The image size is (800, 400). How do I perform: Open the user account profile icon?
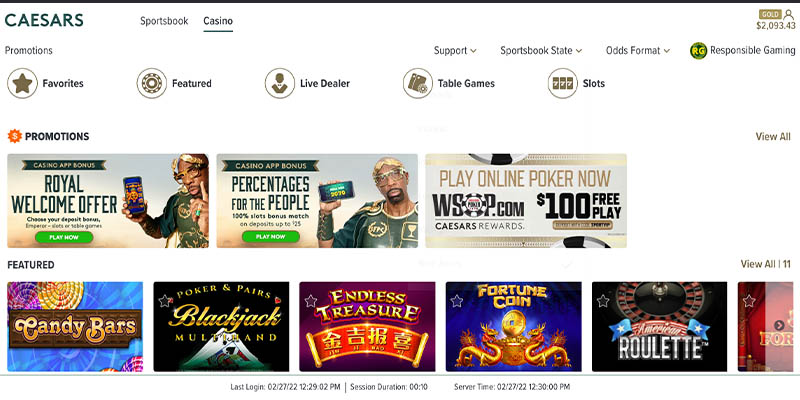tap(789, 14)
